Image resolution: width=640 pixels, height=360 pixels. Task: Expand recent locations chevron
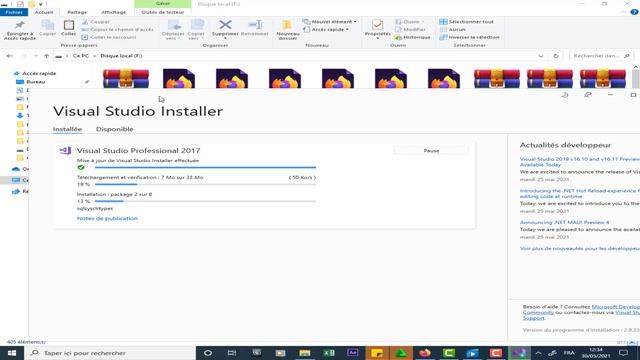pos(36,56)
